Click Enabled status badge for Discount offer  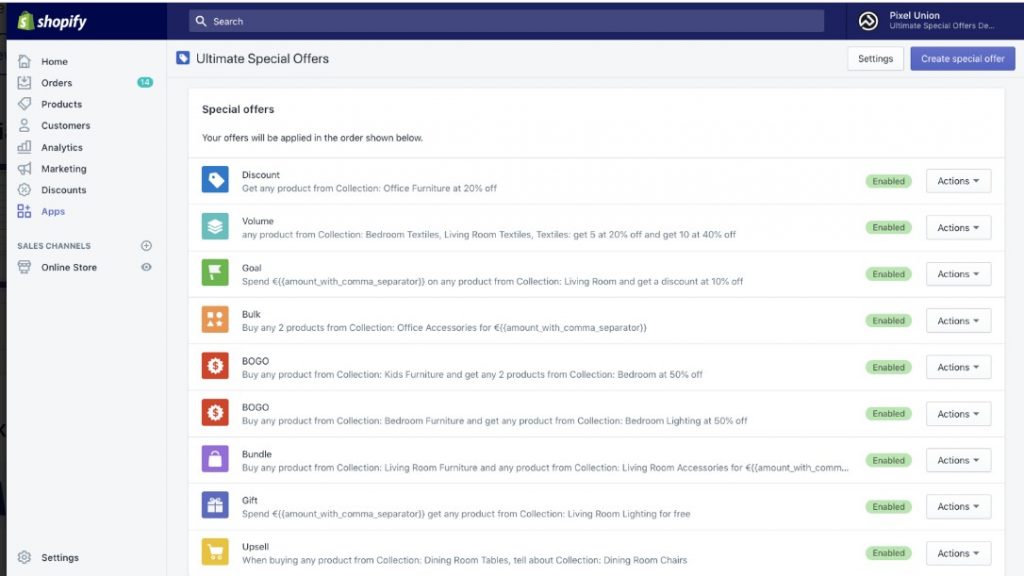coord(888,181)
